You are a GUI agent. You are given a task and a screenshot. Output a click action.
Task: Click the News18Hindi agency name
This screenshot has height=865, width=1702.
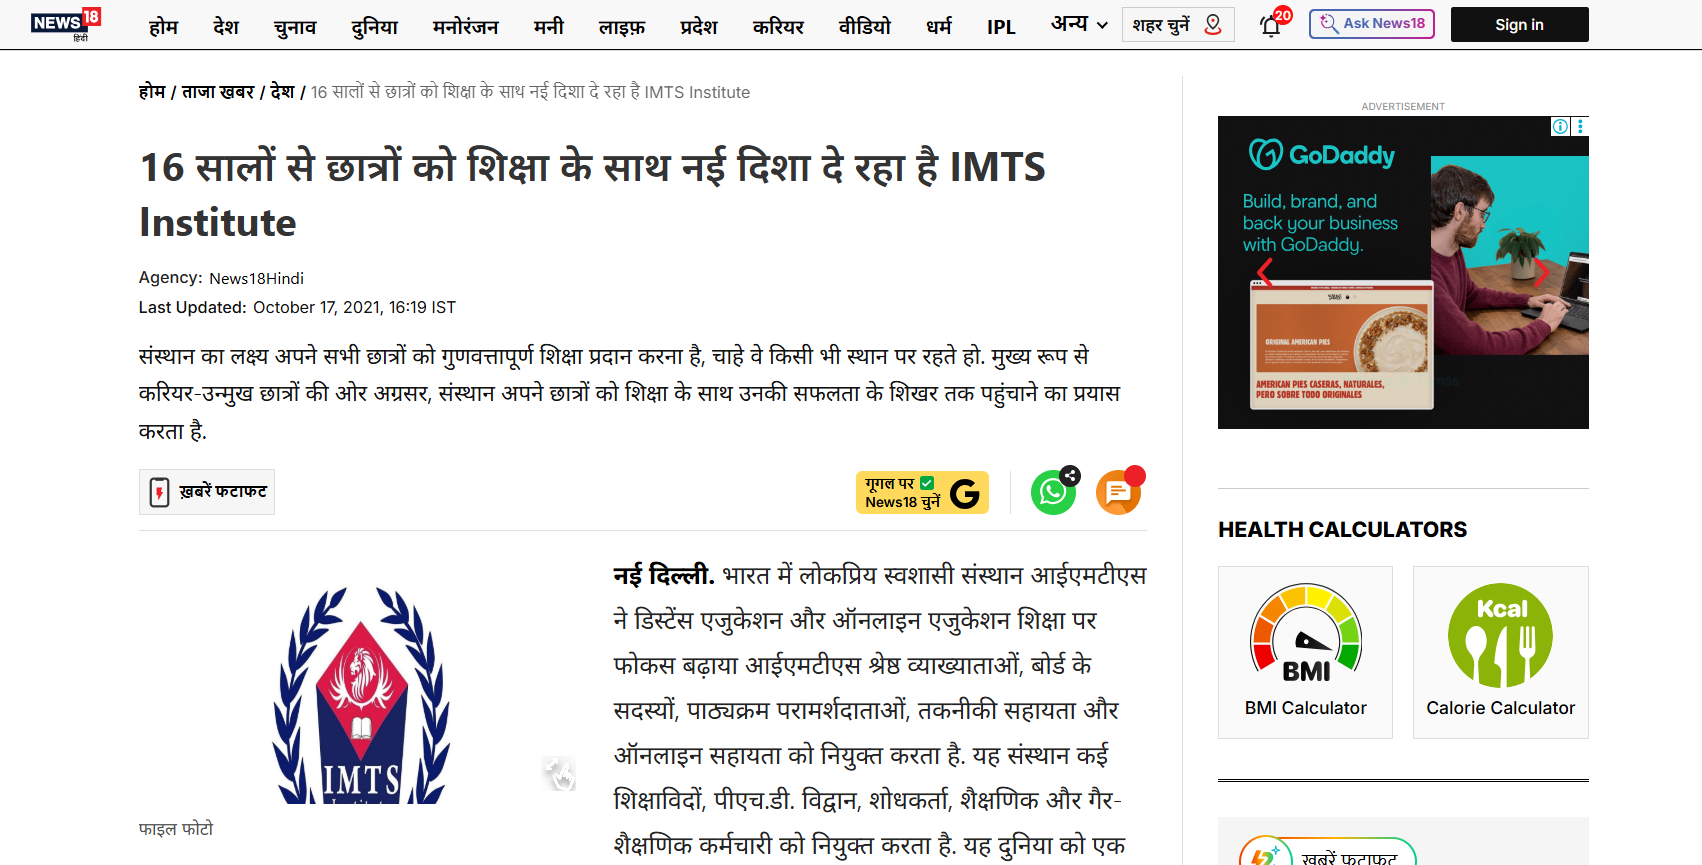click(x=256, y=279)
